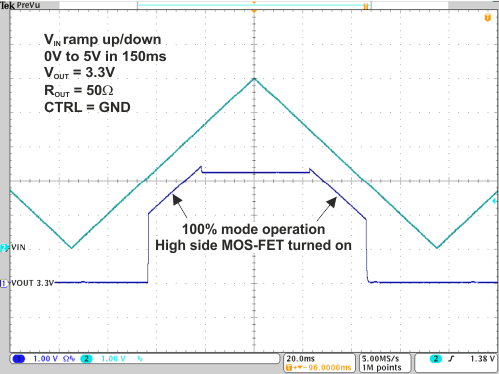Screen dimensions: 499x374
Task: Click the 1.38 V trigger level readout
Action: click(x=482, y=359)
